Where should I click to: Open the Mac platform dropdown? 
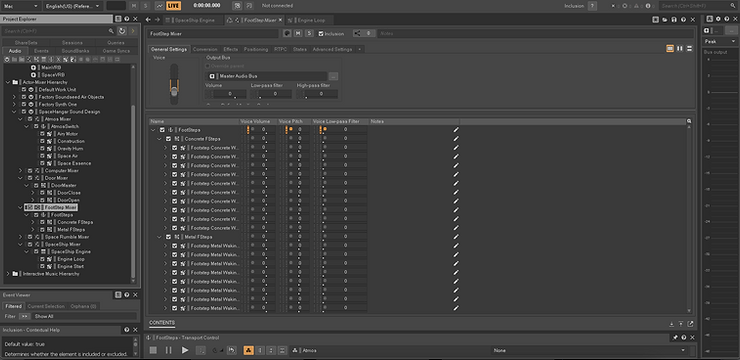point(21,6)
